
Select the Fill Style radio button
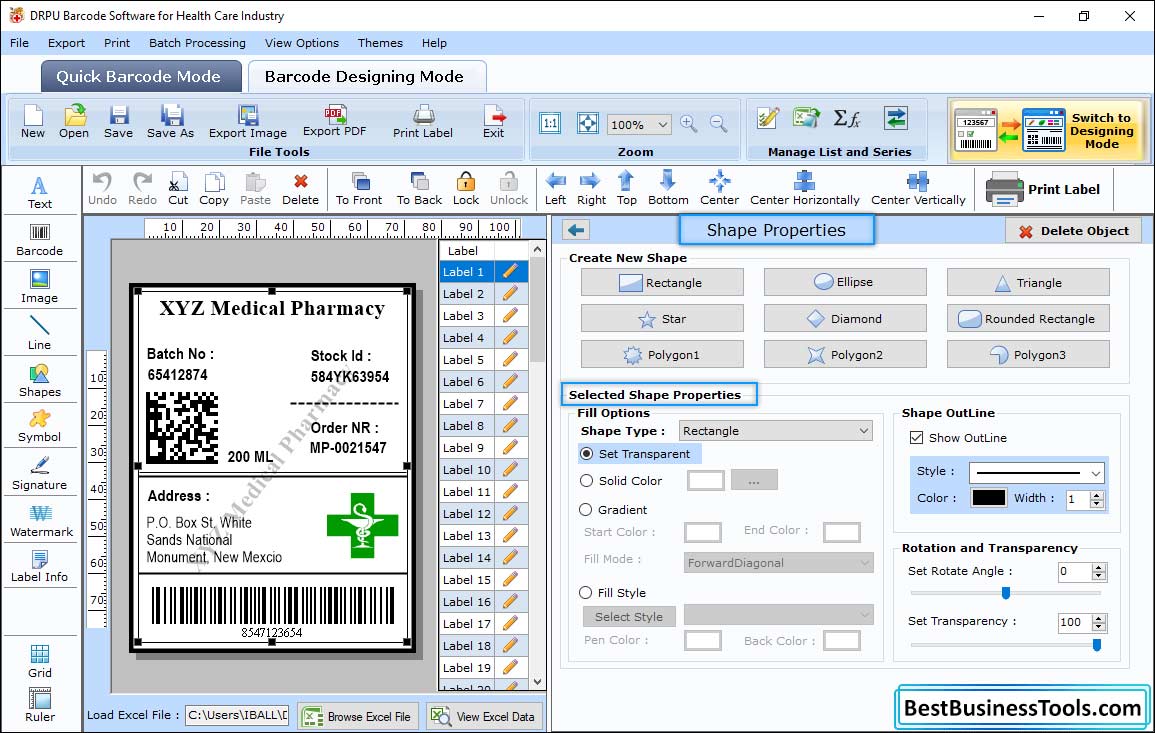(x=586, y=592)
